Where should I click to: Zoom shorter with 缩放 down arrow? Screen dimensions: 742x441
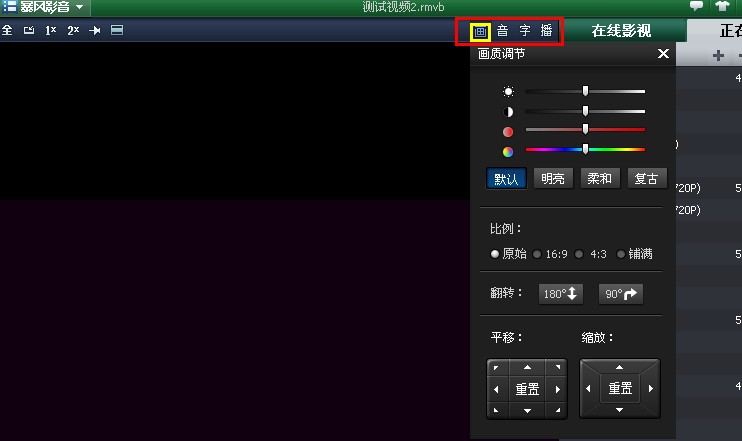619,410
